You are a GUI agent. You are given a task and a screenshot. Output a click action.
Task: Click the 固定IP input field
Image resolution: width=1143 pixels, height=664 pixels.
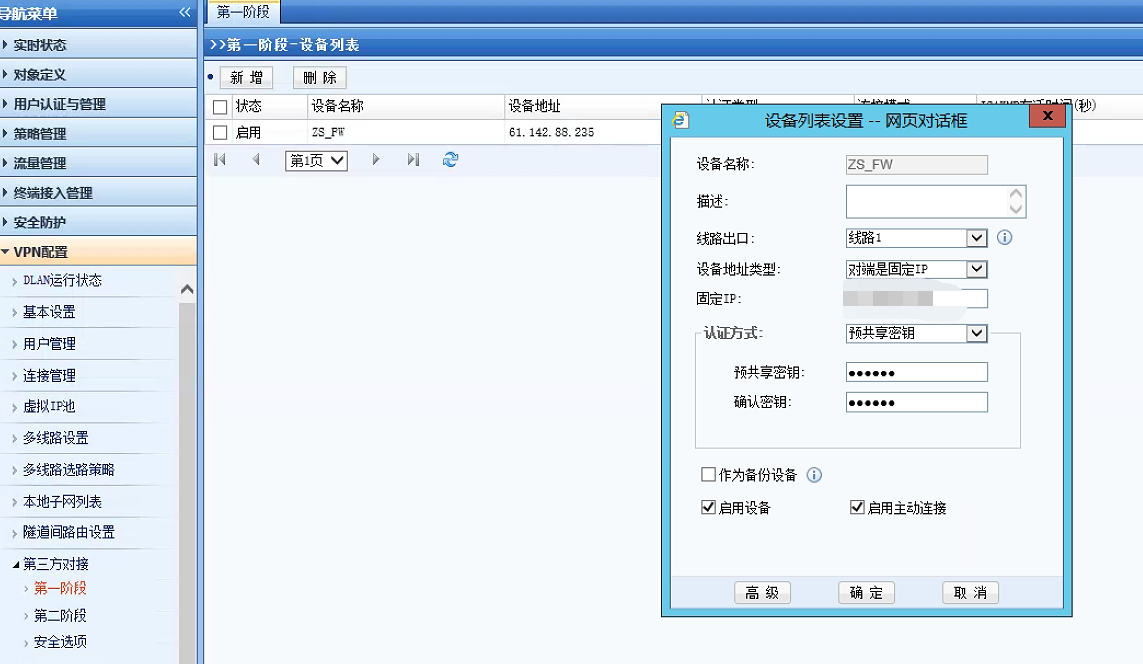click(916, 298)
